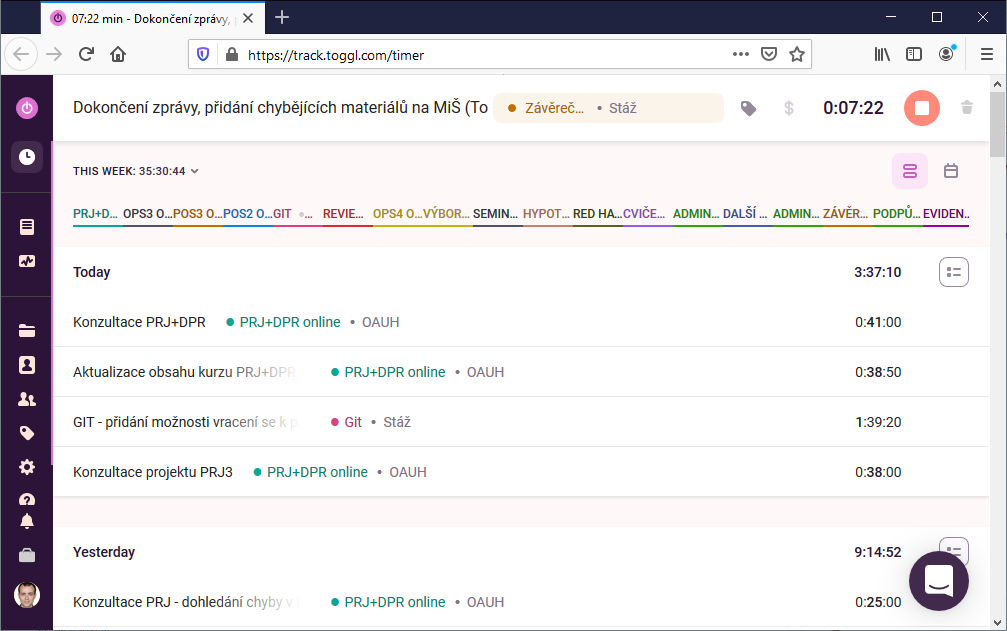
Task: Open Reports from the left sidebar
Action: [27, 227]
